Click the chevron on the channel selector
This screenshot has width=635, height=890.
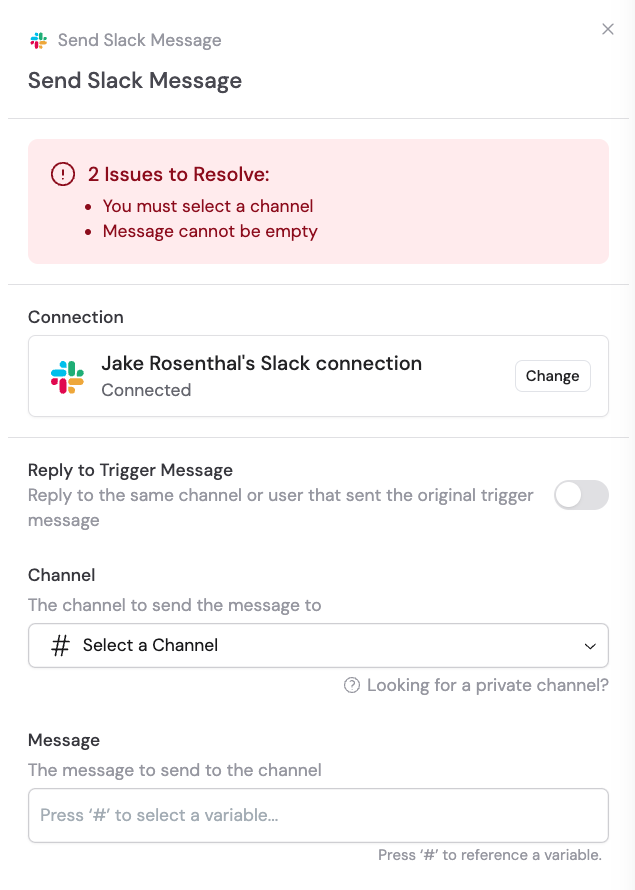point(590,645)
